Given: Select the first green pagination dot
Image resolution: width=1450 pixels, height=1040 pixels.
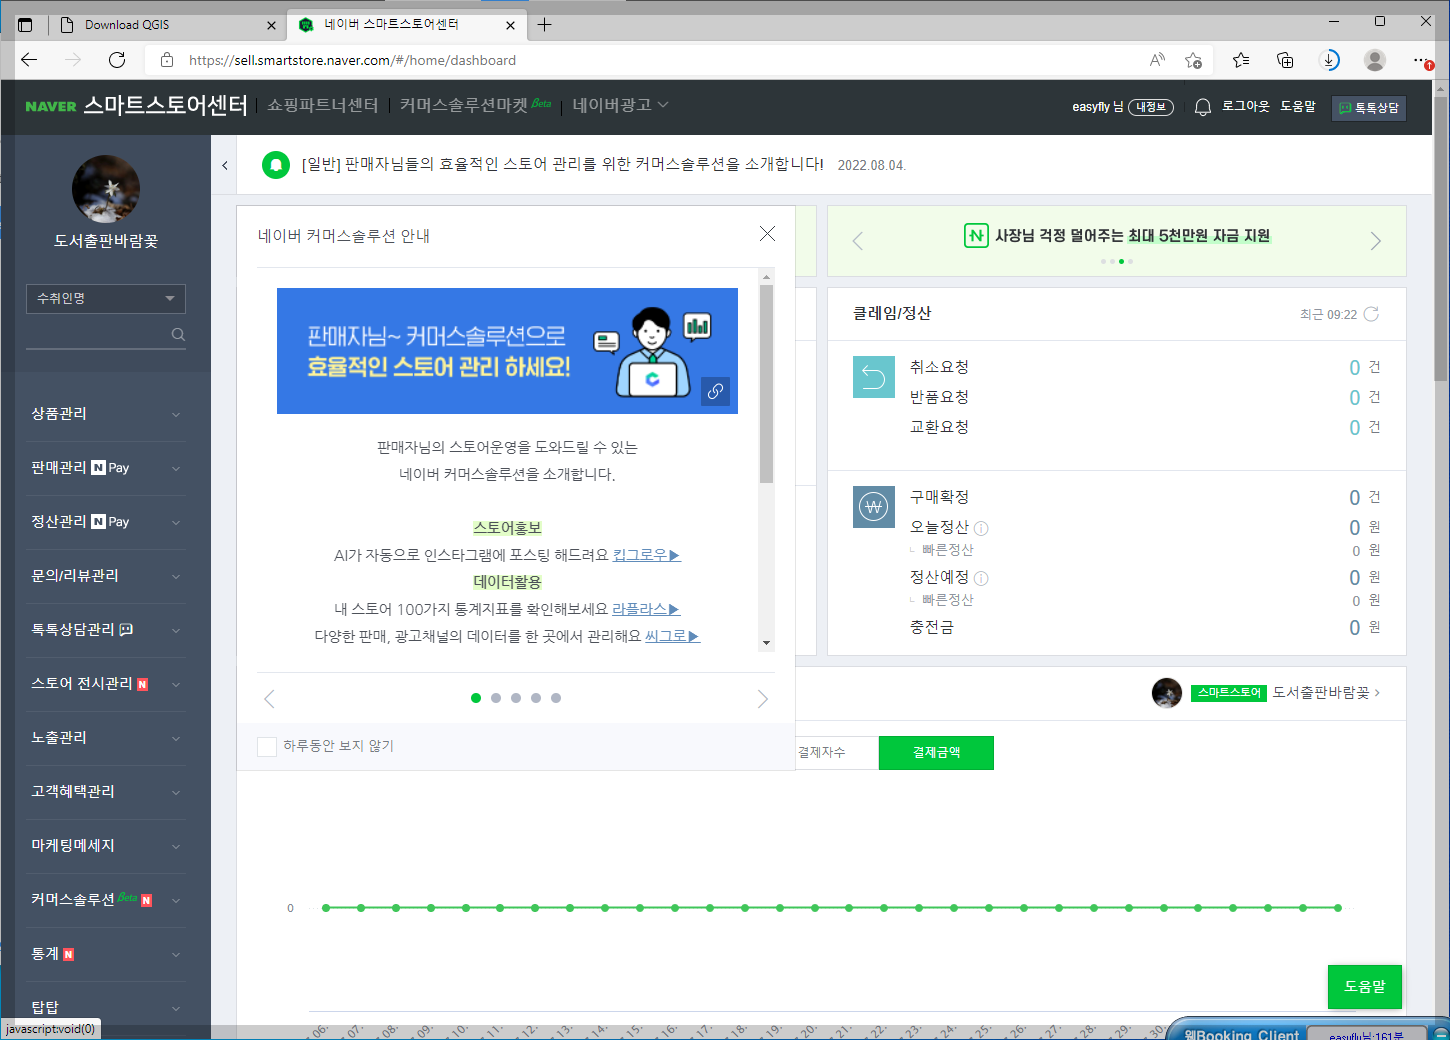Looking at the screenshot, I should (x=476, y=698).
